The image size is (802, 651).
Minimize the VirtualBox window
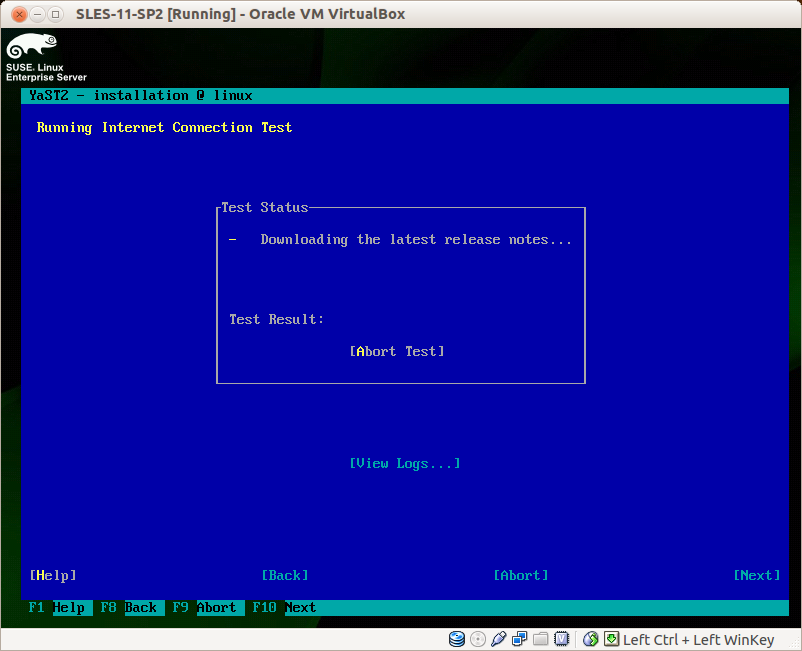click(x=37, y=14)
